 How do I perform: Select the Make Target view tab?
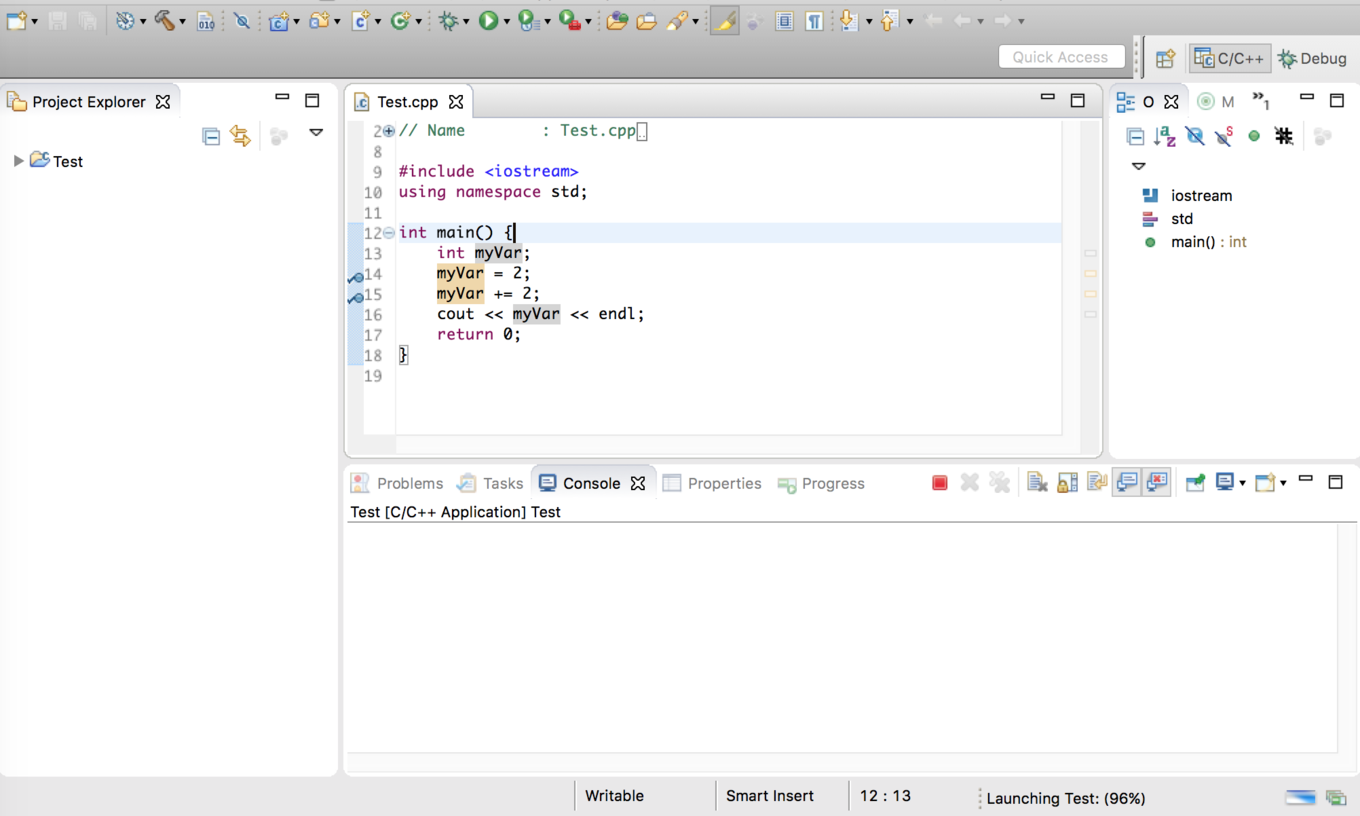click(x=1216, y=102)
